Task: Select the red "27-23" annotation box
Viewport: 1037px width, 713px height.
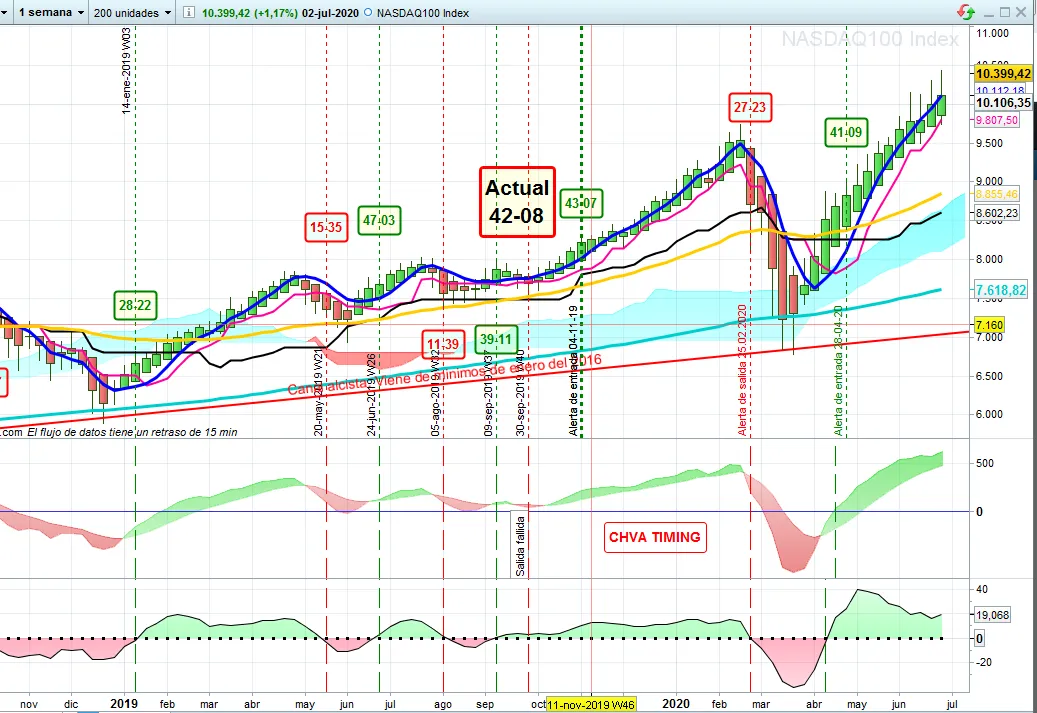Action: click(x=750, y=107)
